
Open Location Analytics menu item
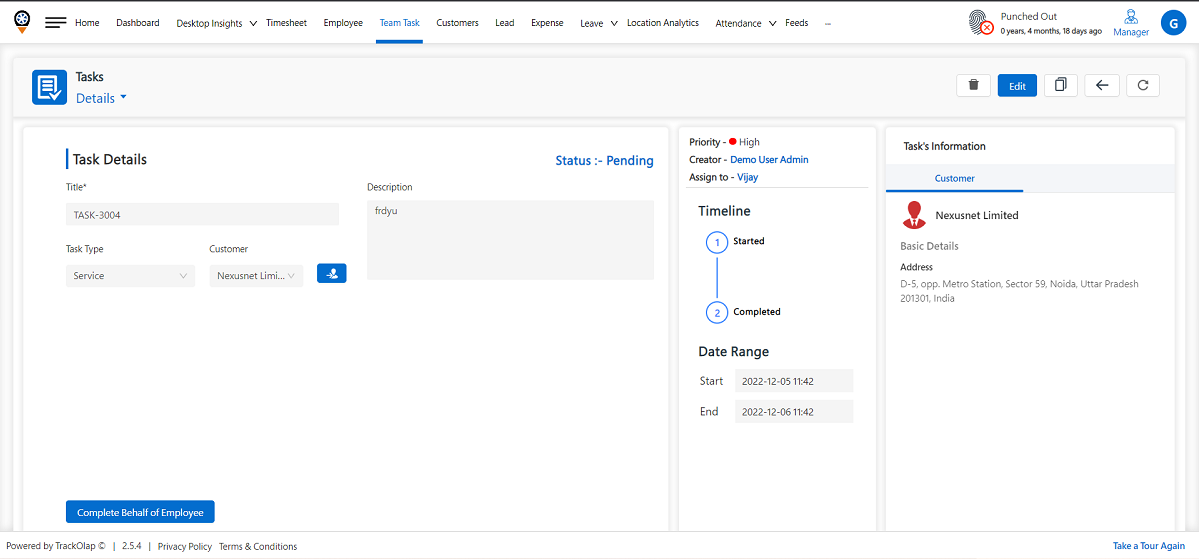click(x=663, y=23)
